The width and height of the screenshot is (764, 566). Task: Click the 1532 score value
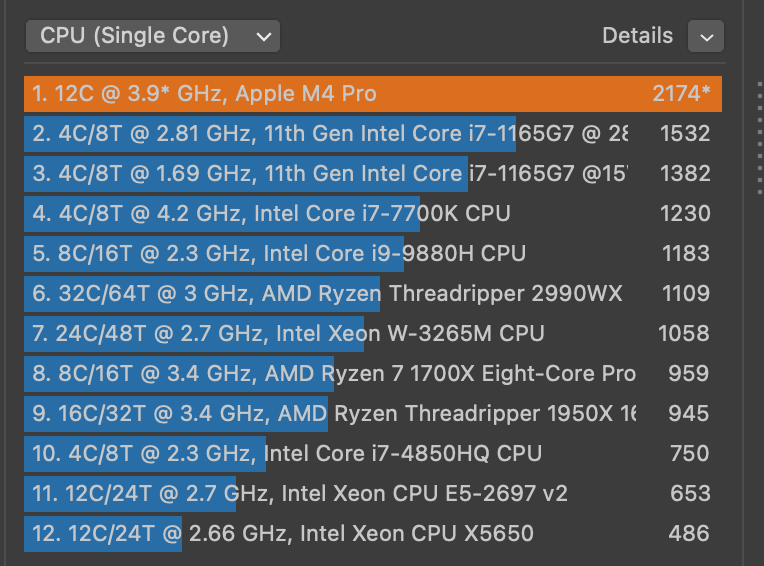coord(685,133)
